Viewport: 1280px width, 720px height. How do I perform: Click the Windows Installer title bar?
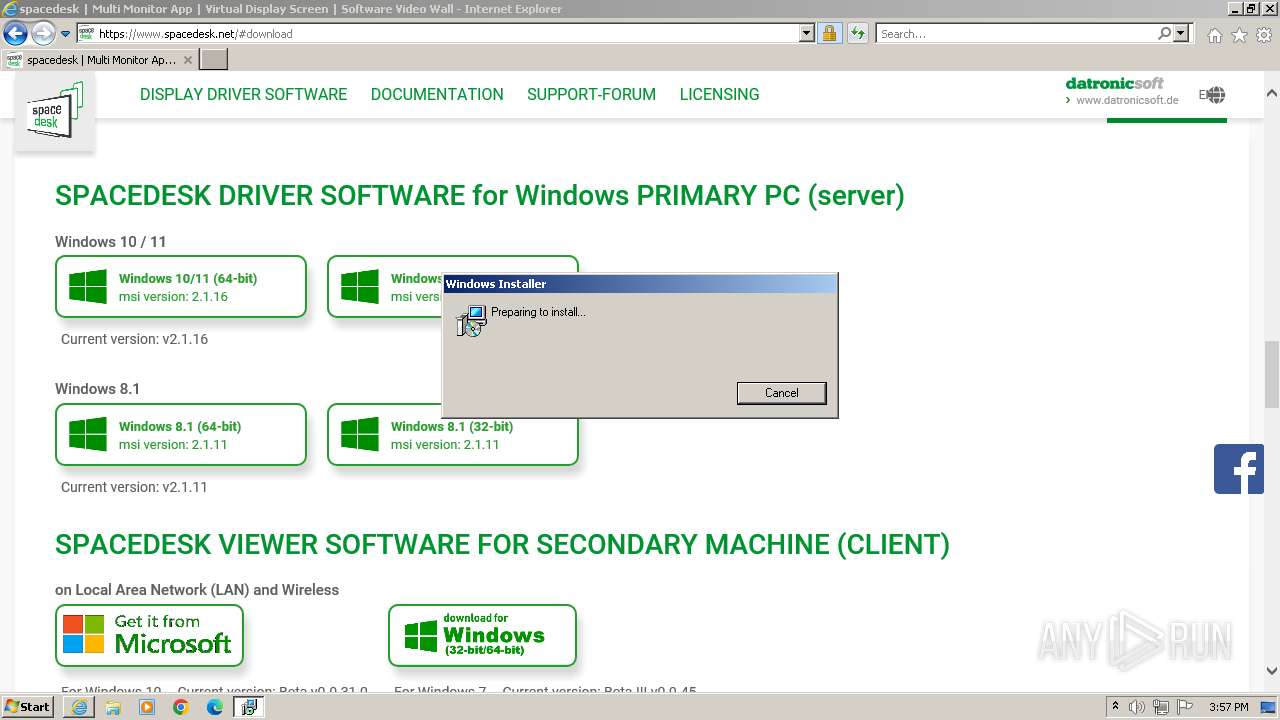(640, 284)
